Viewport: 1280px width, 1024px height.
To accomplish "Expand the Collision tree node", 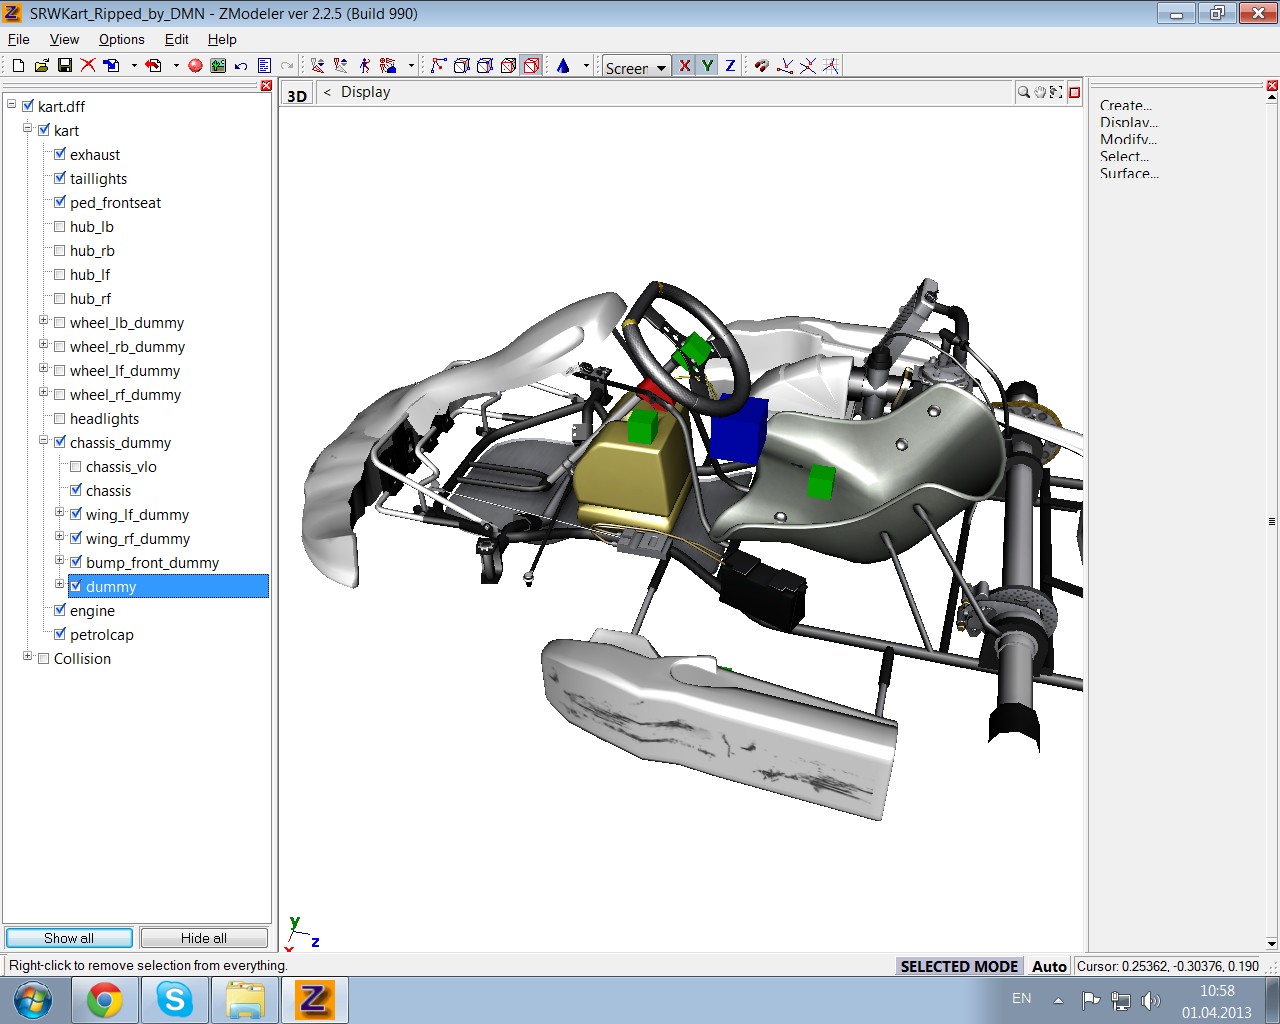I will pos(28,657).
